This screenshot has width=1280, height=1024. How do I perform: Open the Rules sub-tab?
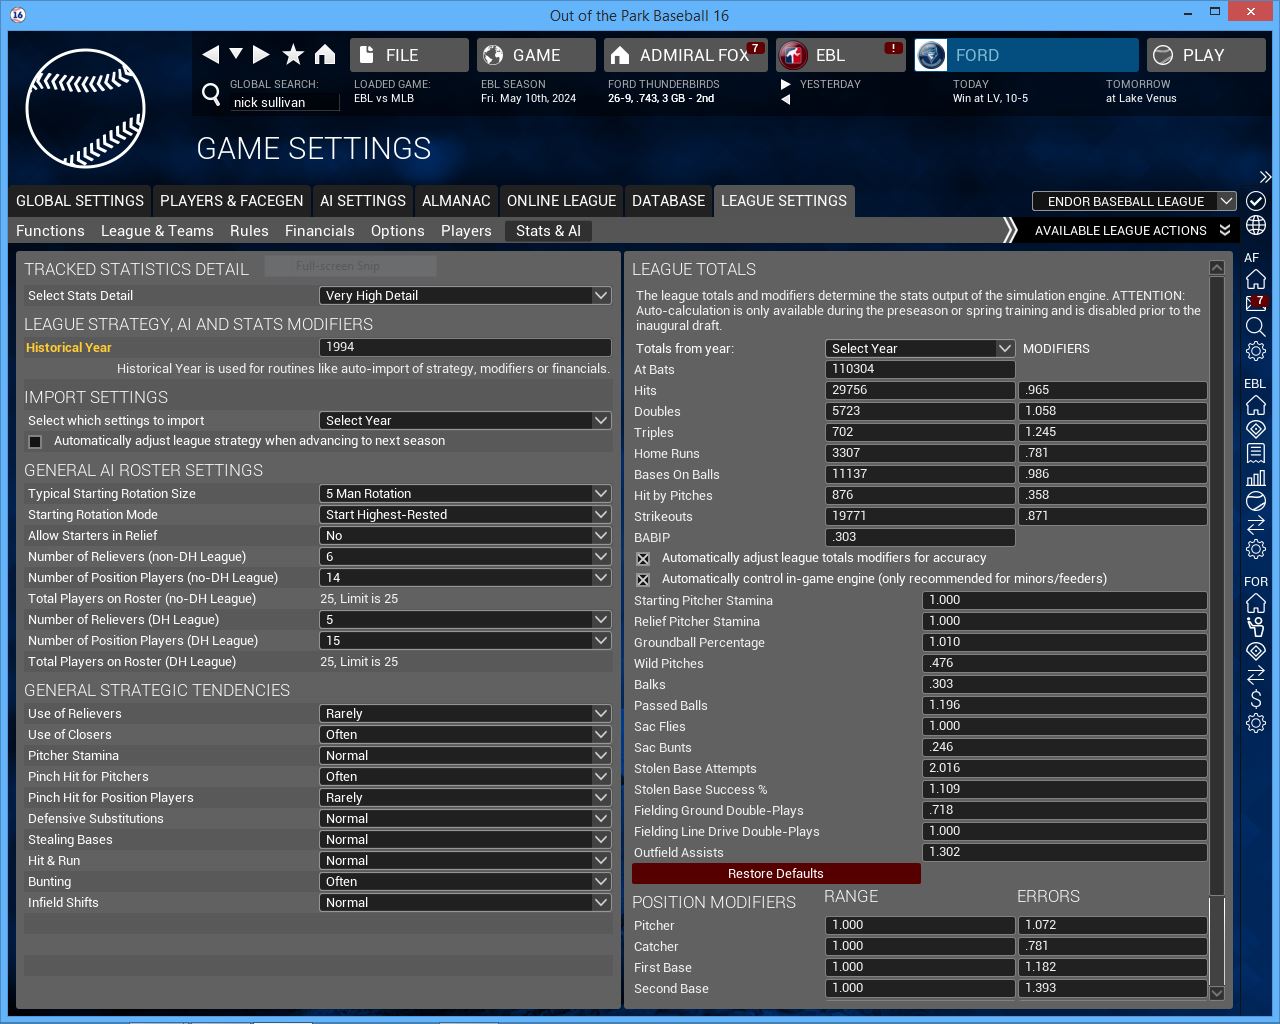click(249, 231)
